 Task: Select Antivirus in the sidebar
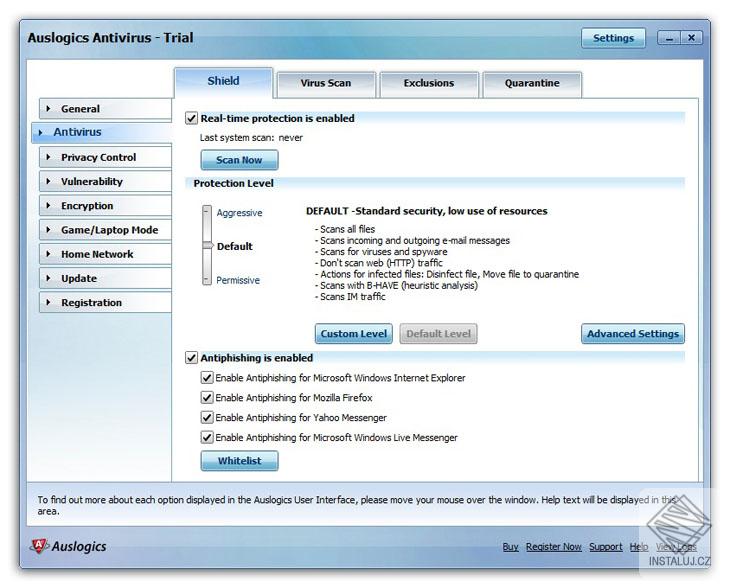click(102, 132)
